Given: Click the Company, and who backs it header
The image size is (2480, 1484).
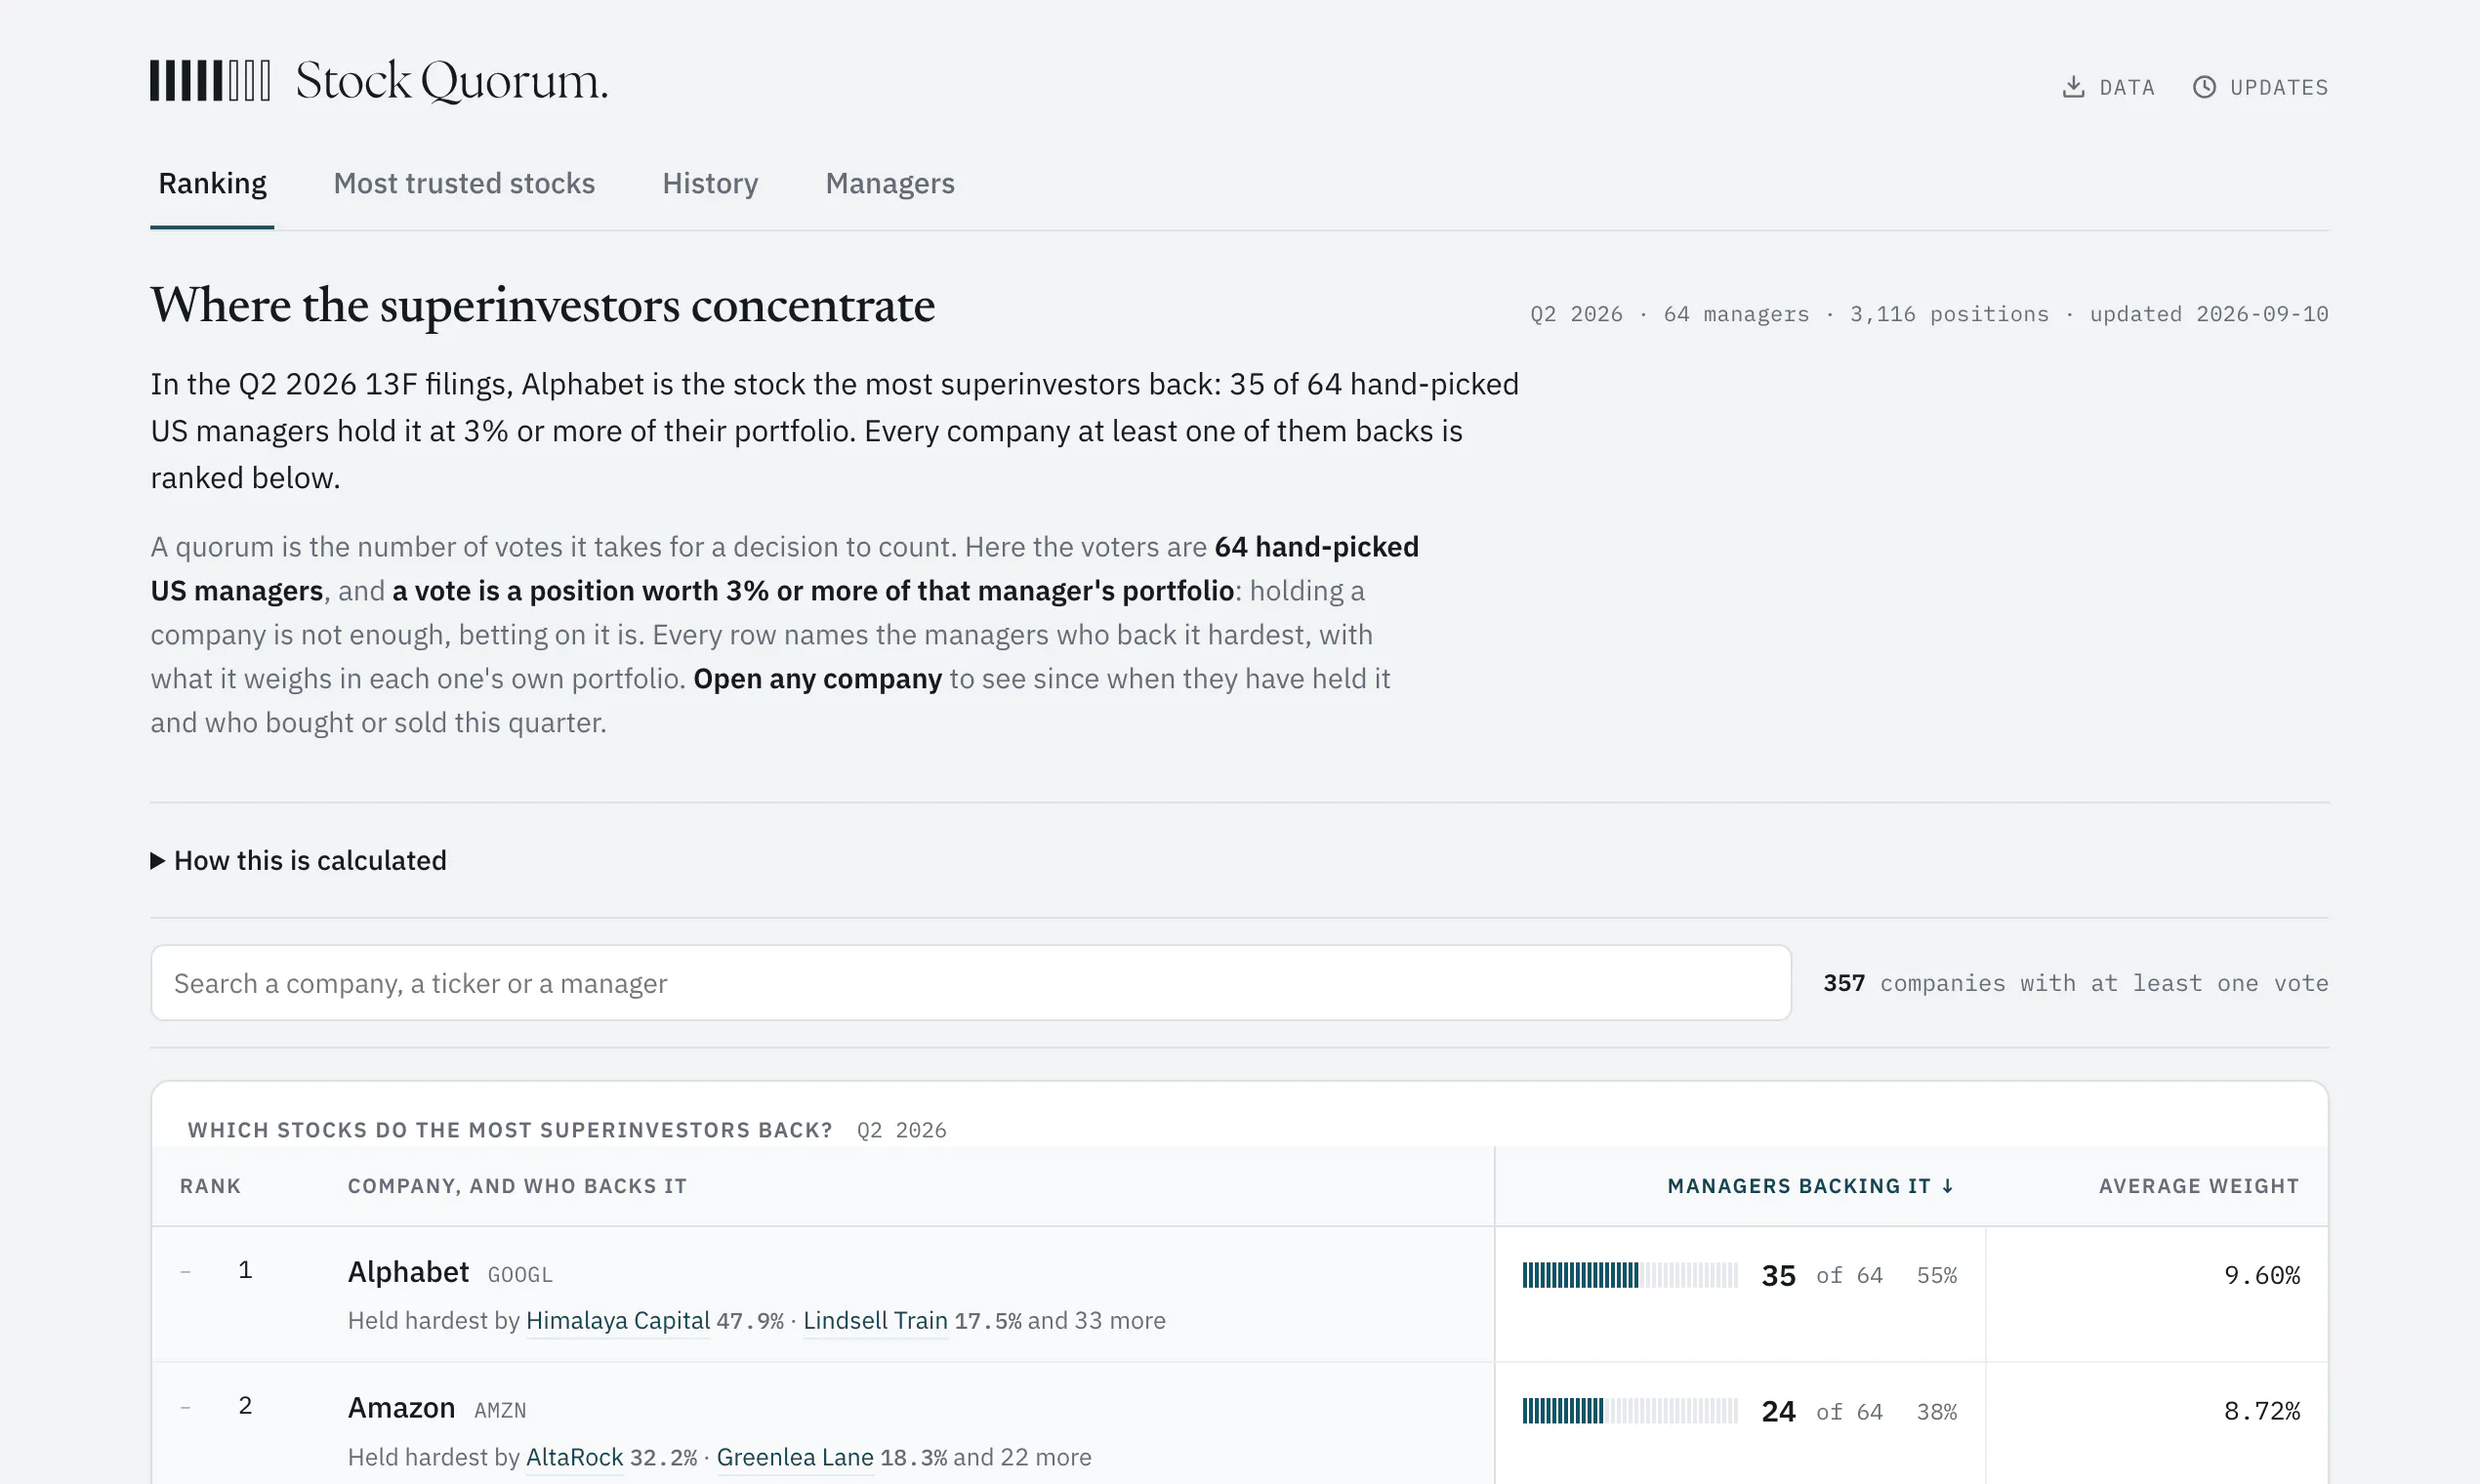Looking at the screenshot, I should [517, 1186].
